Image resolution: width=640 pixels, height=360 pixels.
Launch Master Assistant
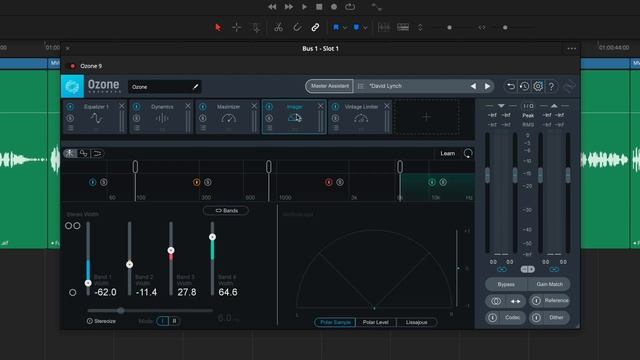329,86
